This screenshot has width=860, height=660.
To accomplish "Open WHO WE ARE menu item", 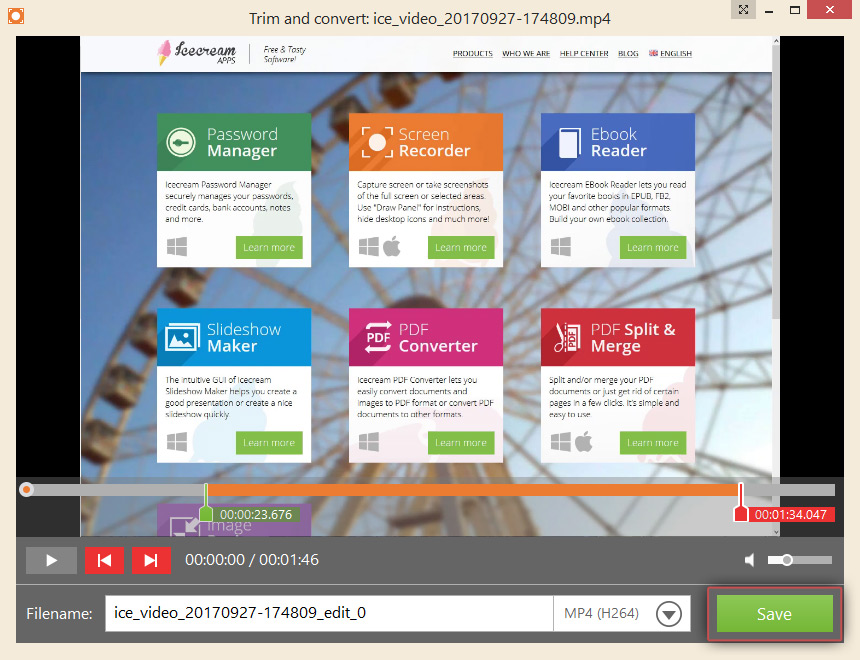I will coord(526,53).
